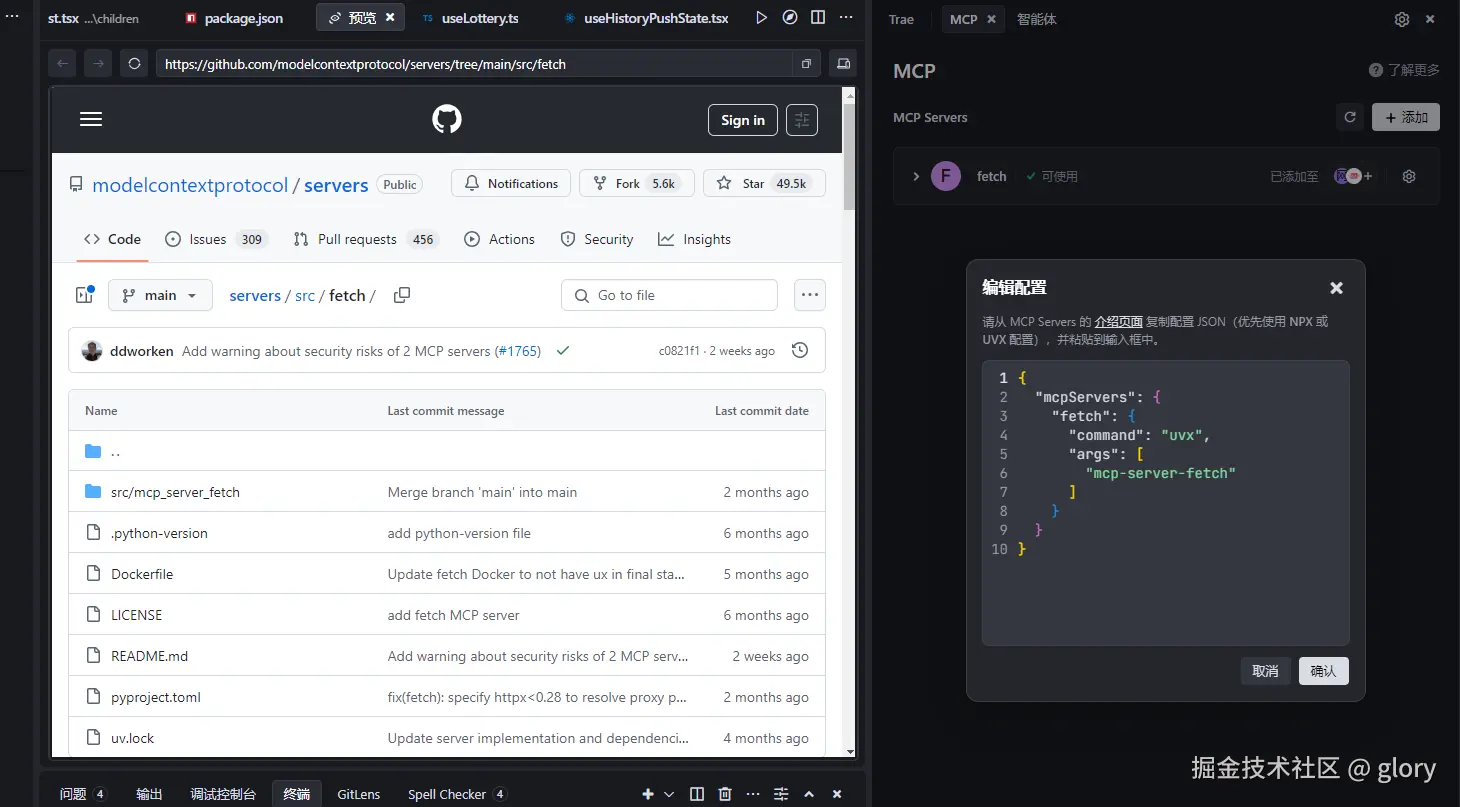Run the file with play icon in editor toolbar

762,18
